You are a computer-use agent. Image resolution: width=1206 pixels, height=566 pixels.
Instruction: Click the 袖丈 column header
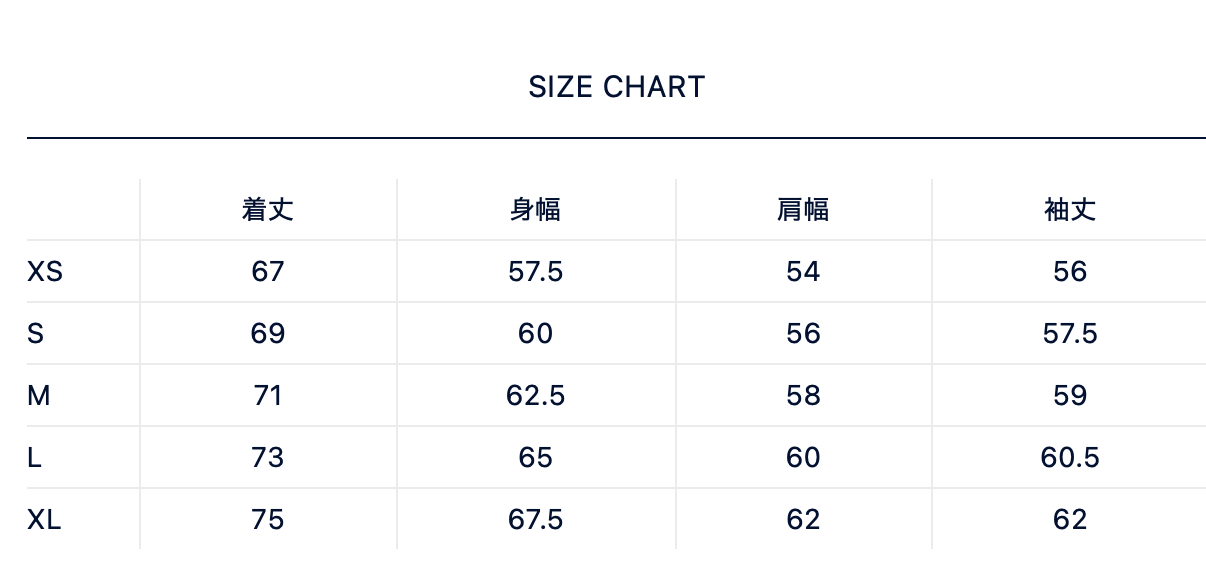click(1070, 209)
